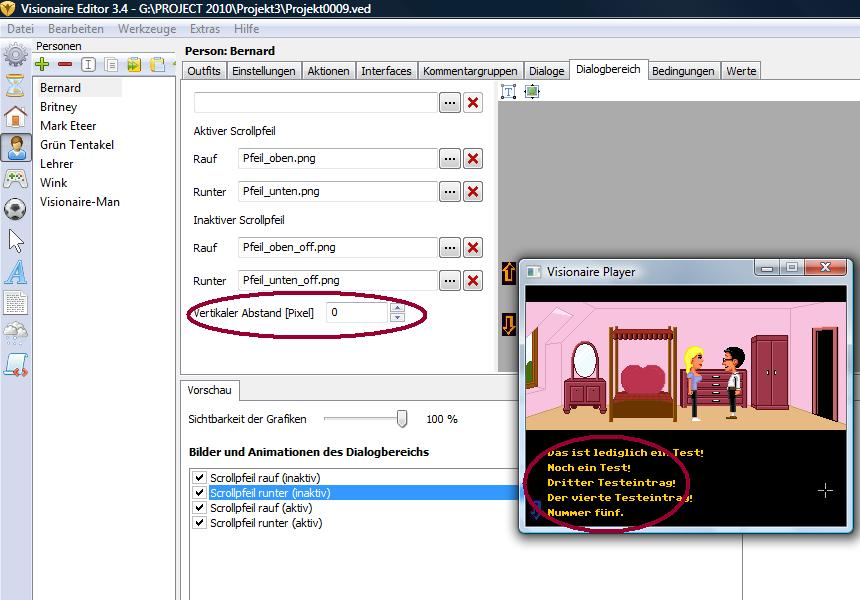Switch to the Interfaces tab
Viewport: 860px width, 600px height.
click(386, 71)
